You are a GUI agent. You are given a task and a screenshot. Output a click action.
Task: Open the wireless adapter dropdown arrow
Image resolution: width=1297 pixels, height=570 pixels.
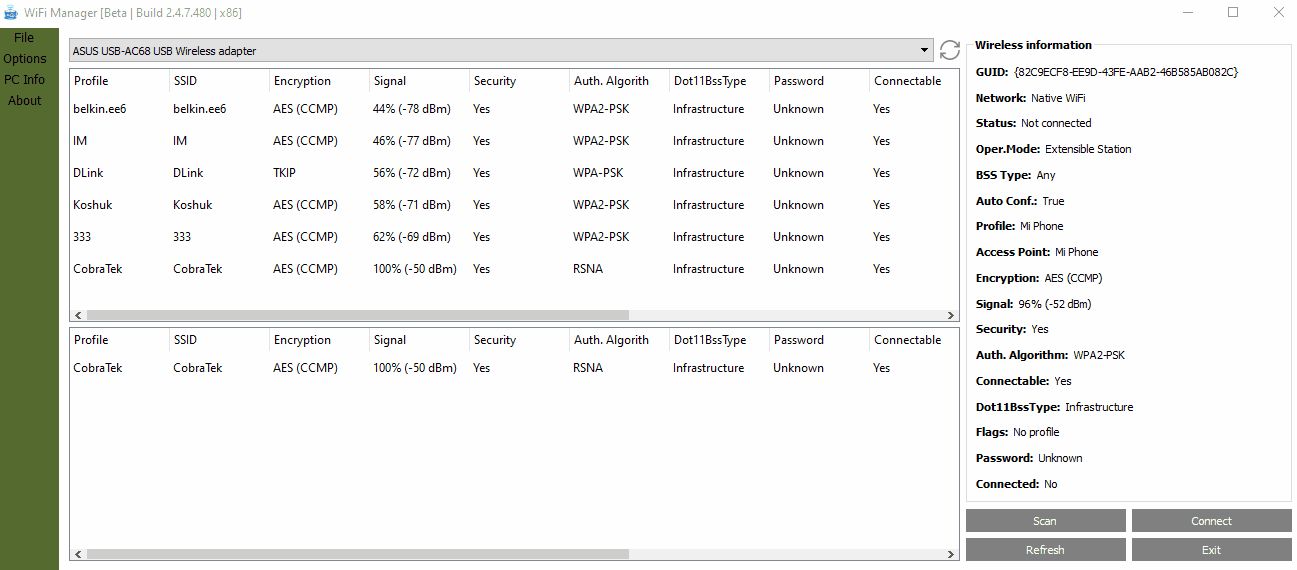(x=925, y=50)
